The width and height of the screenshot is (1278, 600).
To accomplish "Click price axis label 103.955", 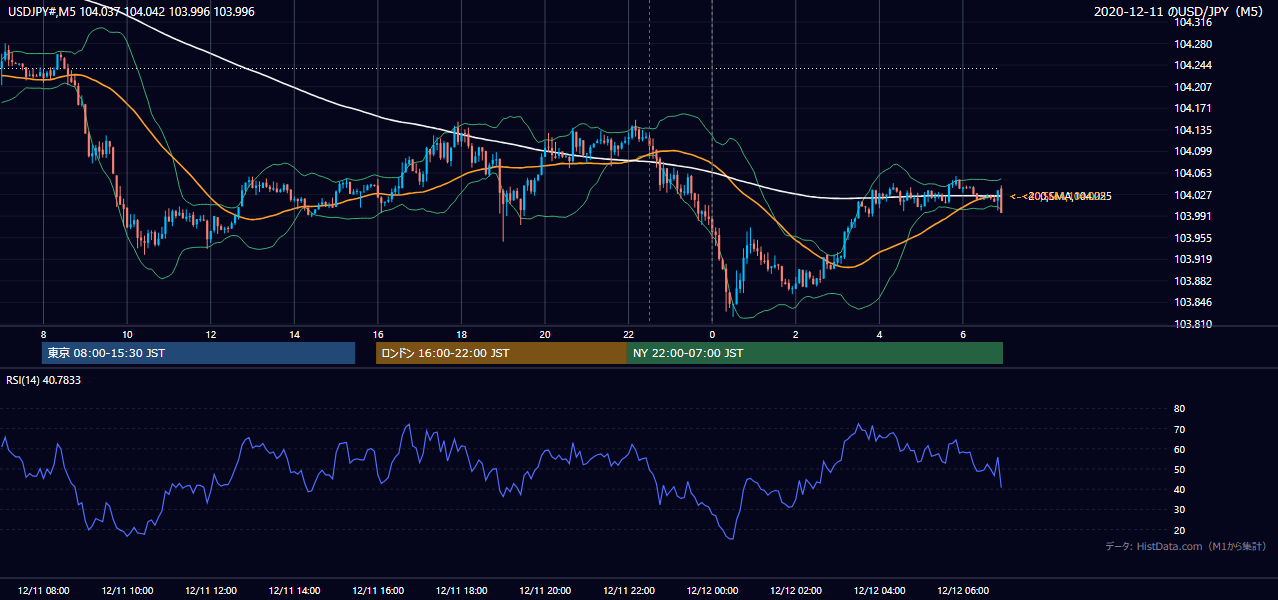I will point(1194,238).
